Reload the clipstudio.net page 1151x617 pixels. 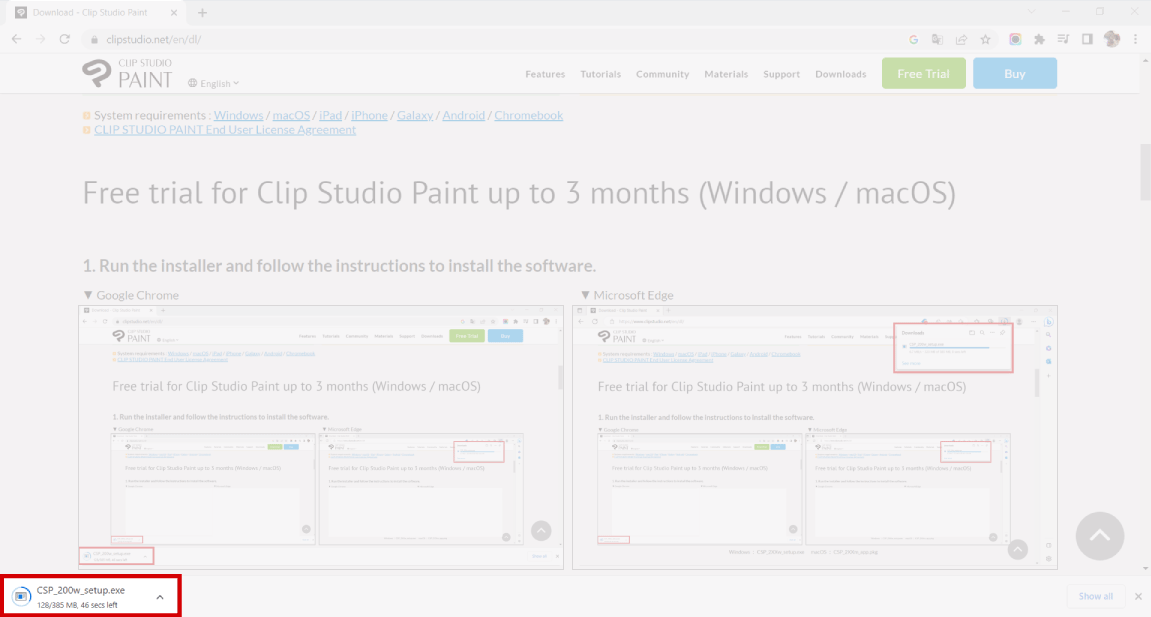tap(65, 40)
